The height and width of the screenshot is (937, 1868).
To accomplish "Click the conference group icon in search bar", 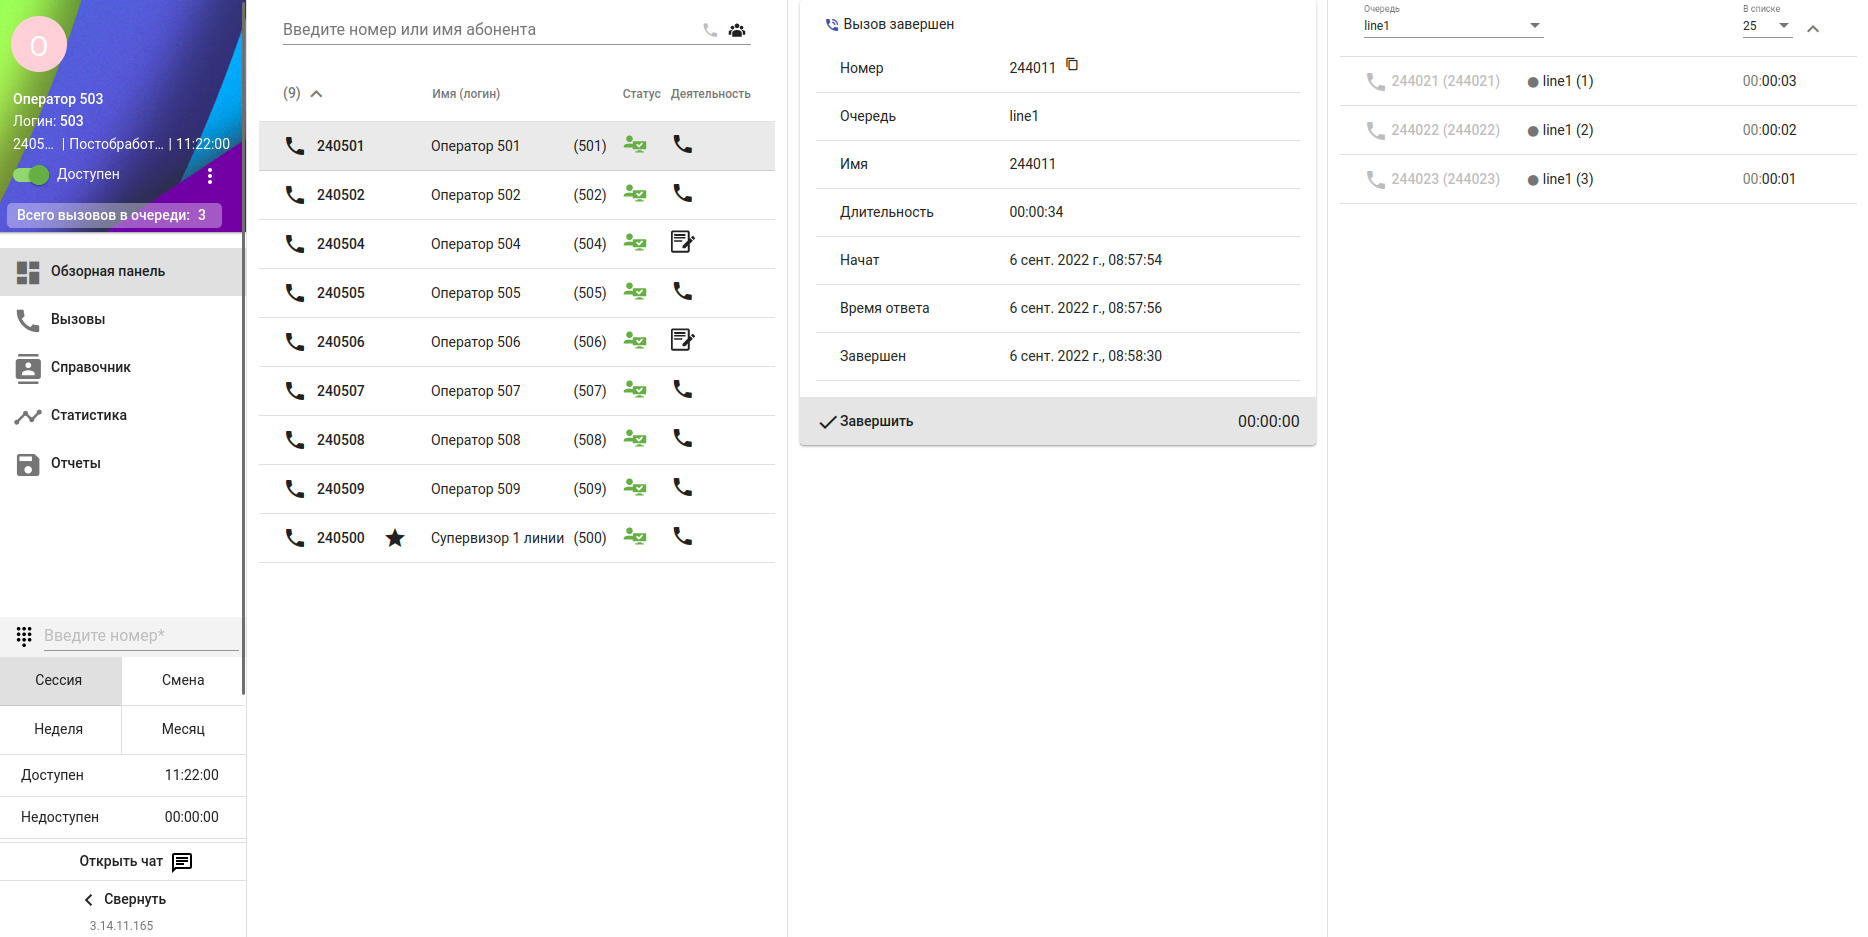I will tap(737, 30).
